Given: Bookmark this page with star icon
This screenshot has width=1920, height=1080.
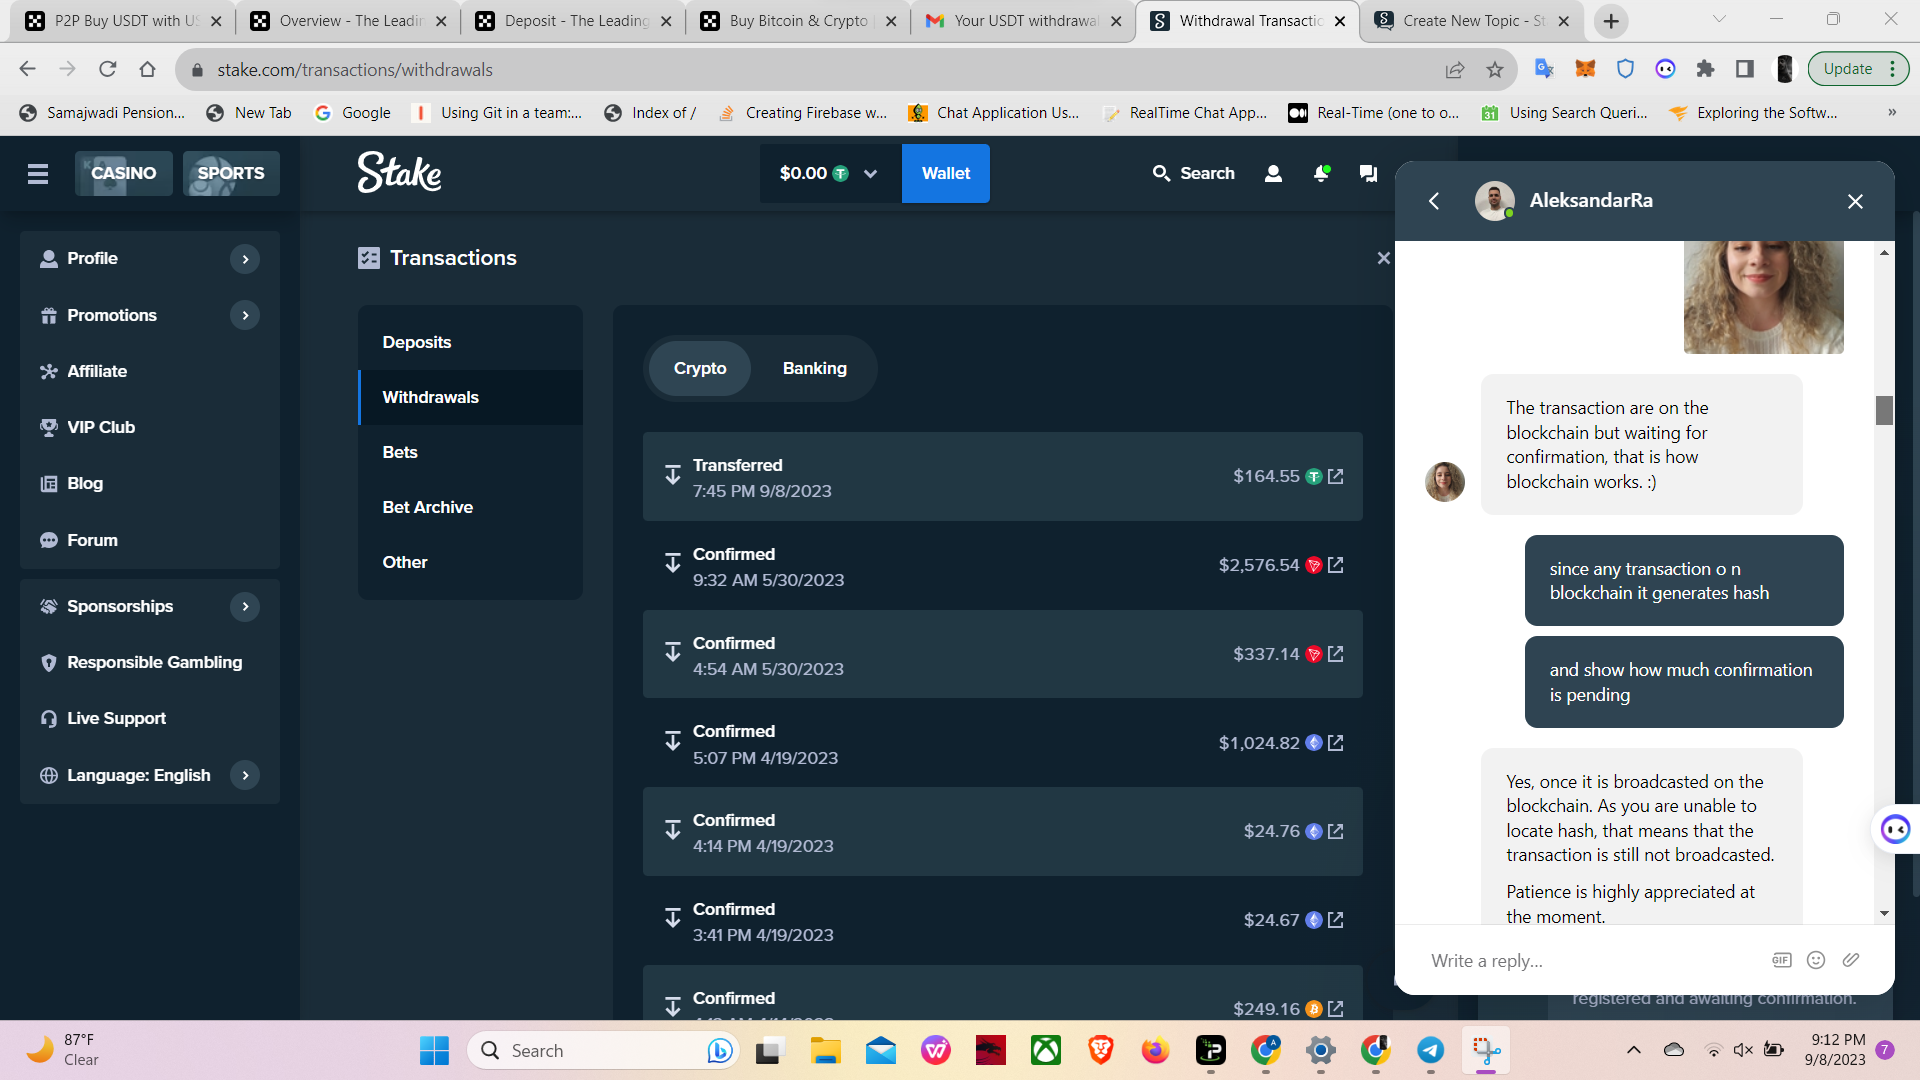Looking at the screenshot, I should [1495, 70].
